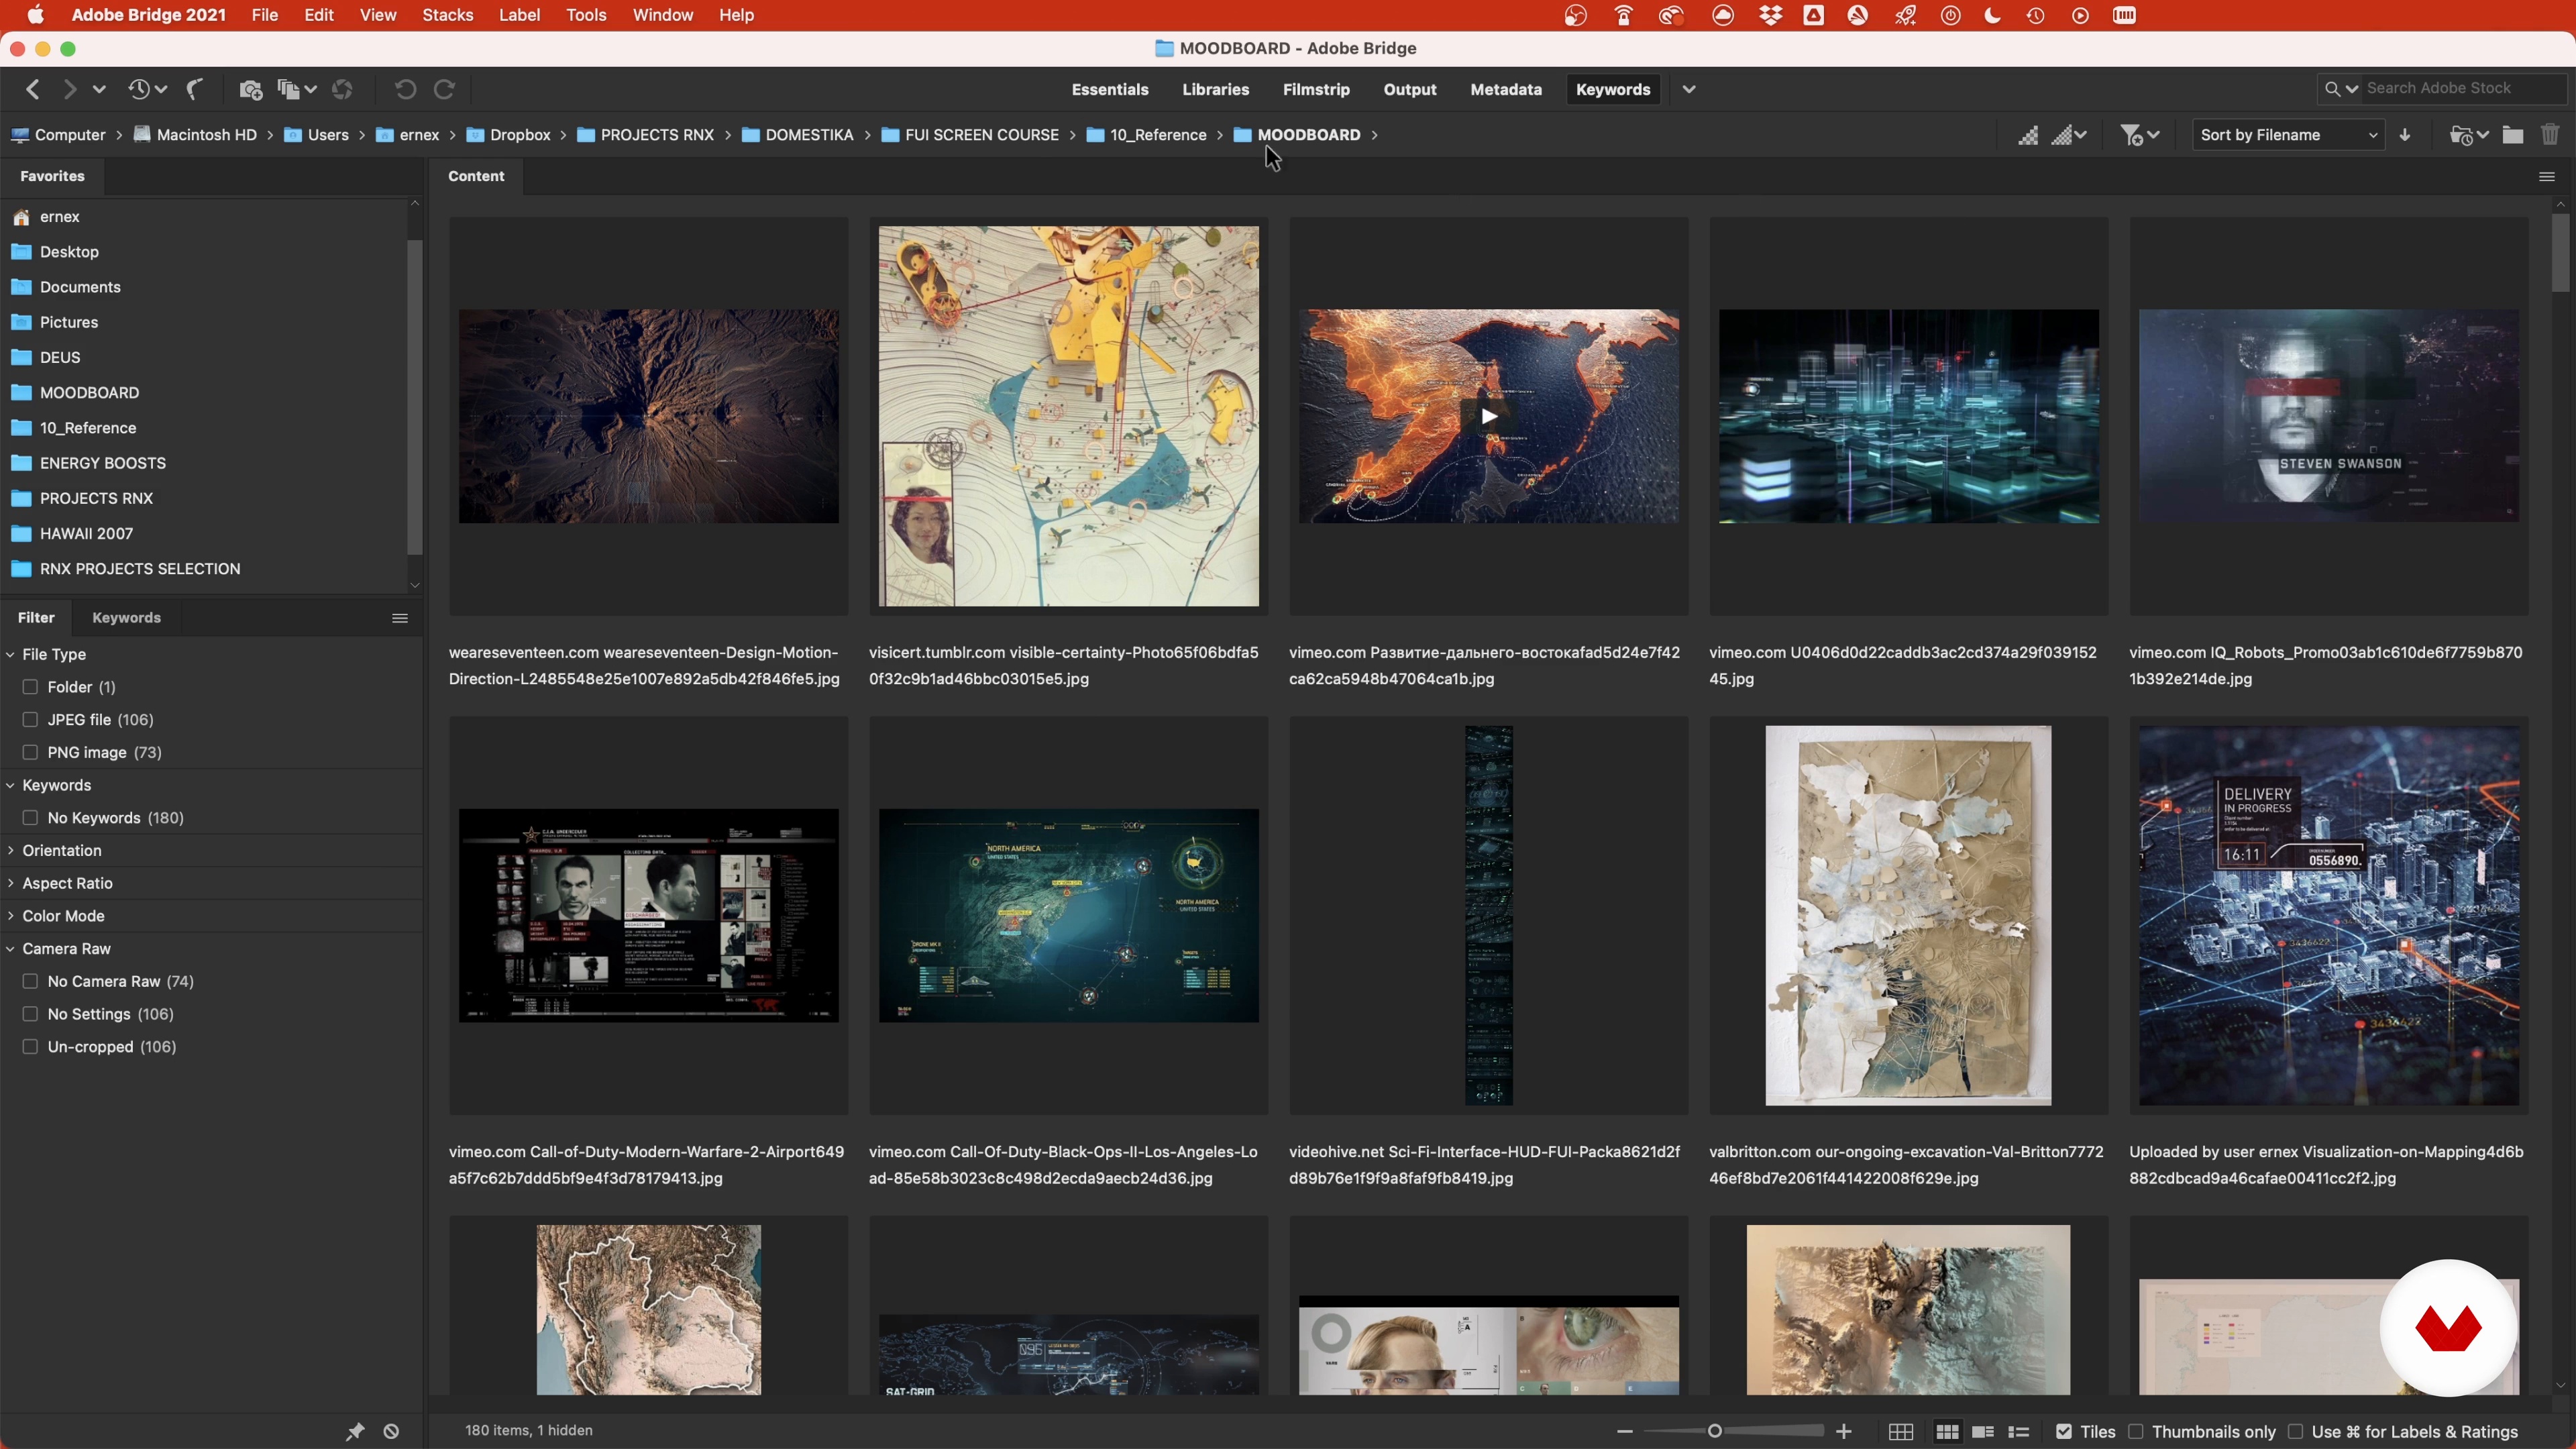Expand the Aspect Ratio filter section
2576x1449 pixels.
tap(10, 883)
